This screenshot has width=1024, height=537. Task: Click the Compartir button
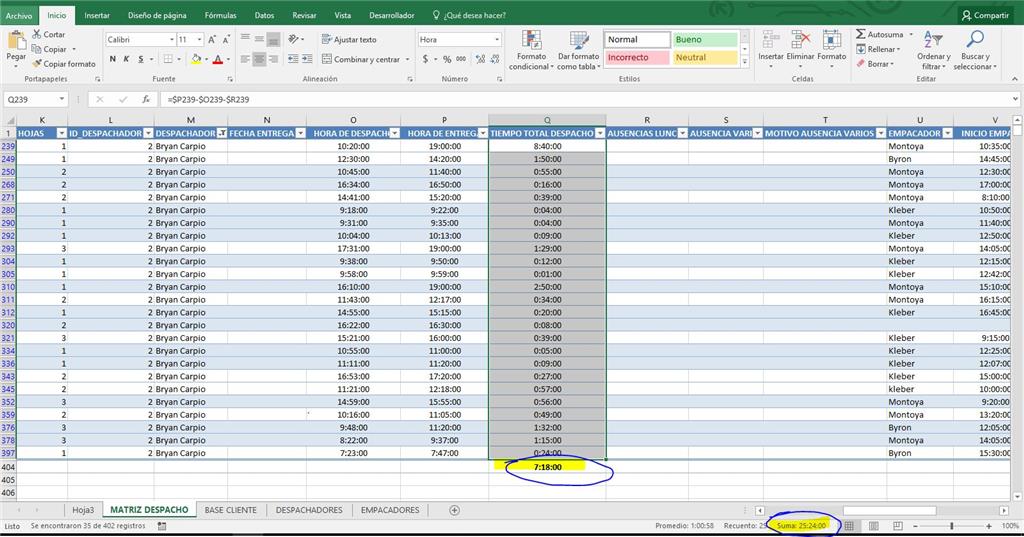click(985, 15)
